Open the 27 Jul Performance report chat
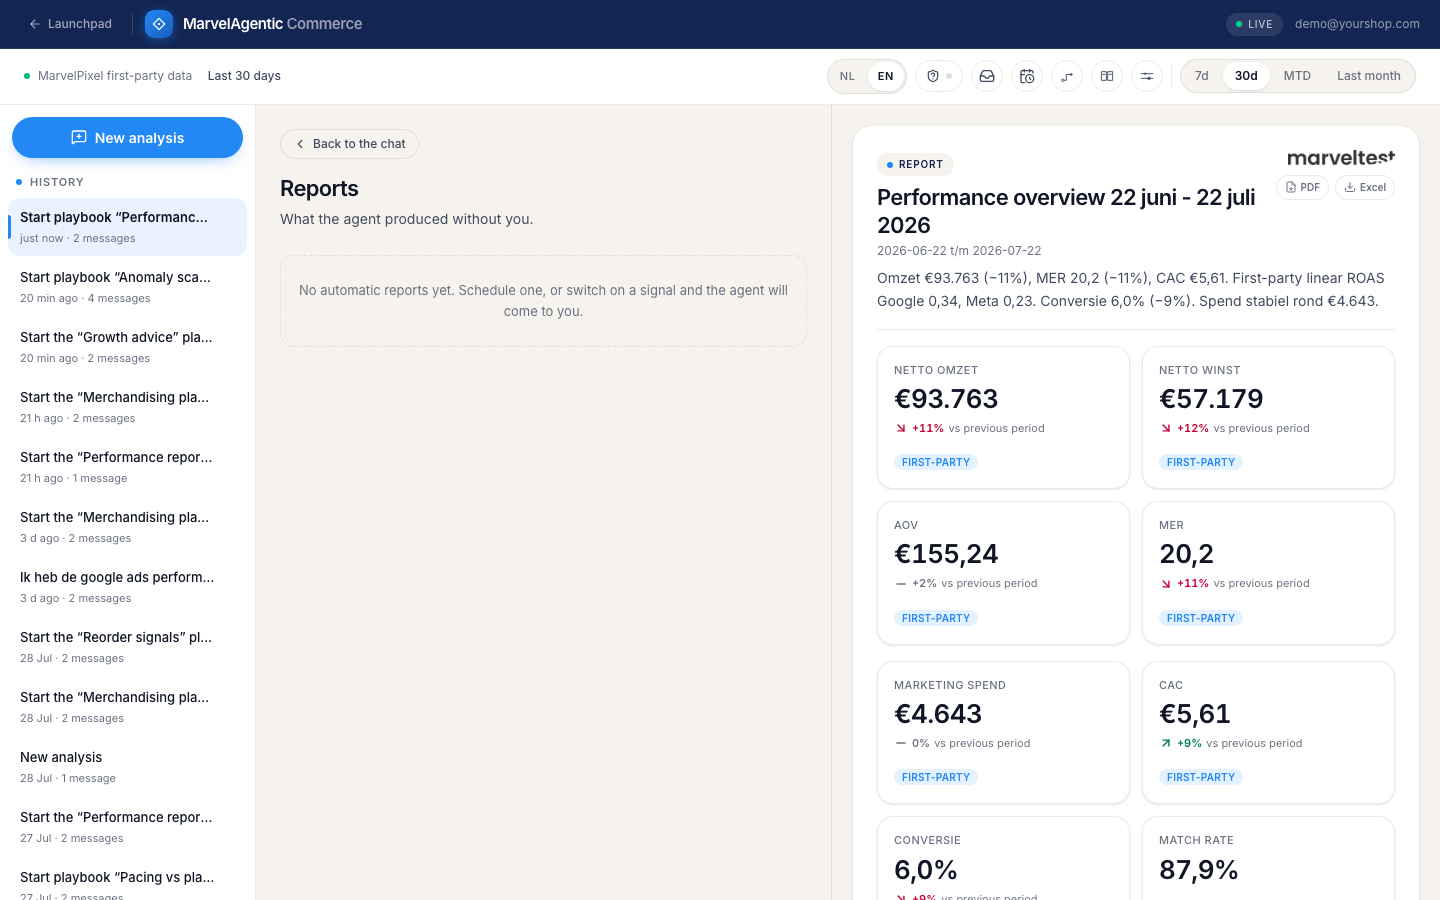Screen dimensions: 1440x900 click(127, 827)
